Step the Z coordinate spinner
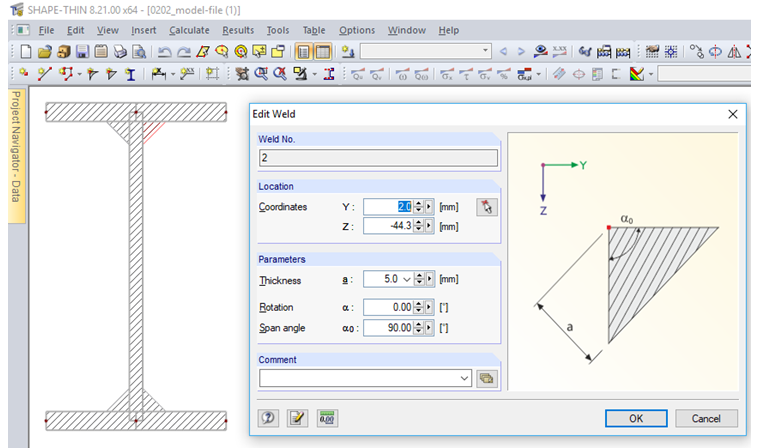 point(419,226)
